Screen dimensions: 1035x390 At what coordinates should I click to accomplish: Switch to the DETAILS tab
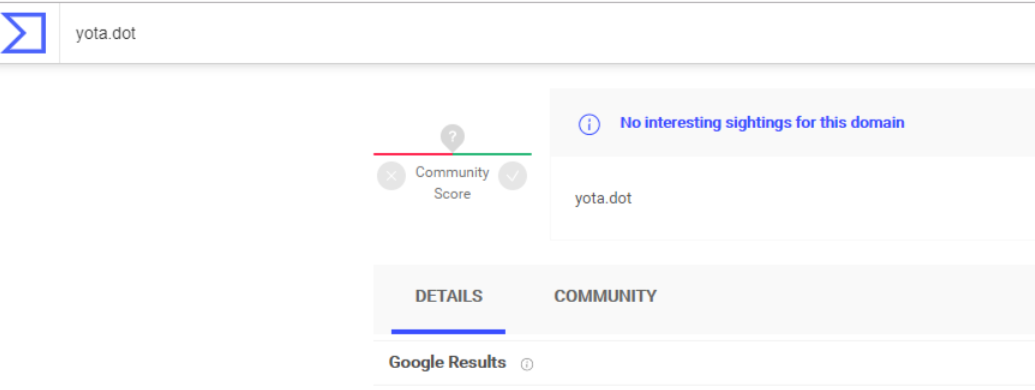coord(449,296)
